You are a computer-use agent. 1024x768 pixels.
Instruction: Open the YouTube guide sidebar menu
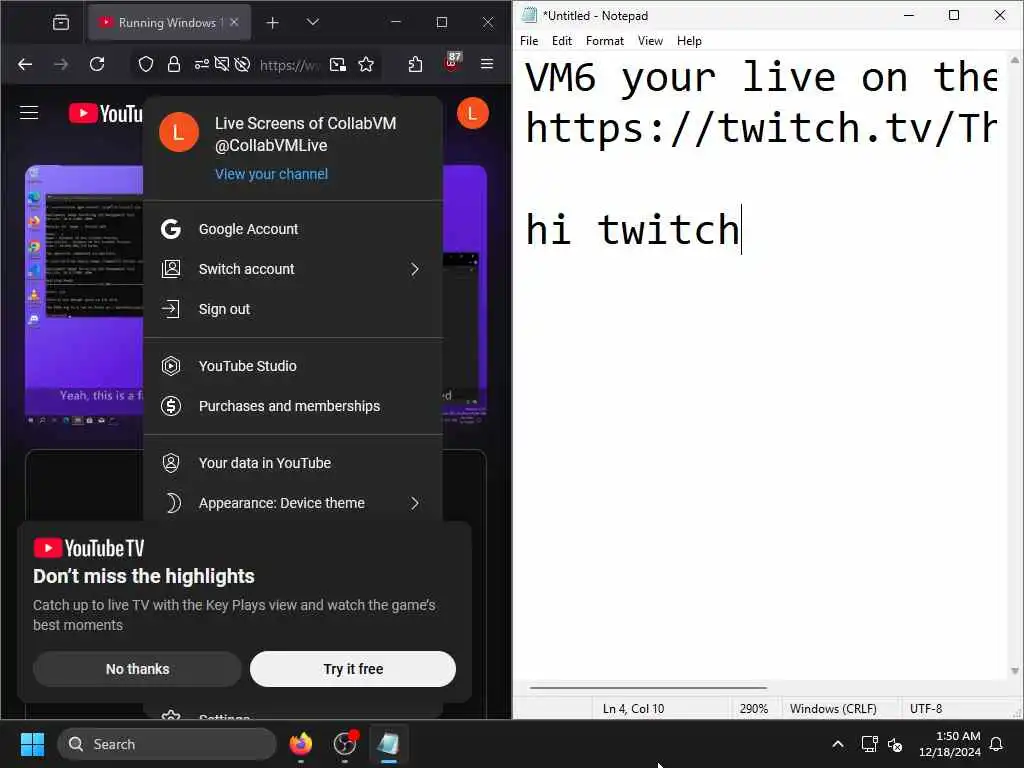[x=29, y=113]
